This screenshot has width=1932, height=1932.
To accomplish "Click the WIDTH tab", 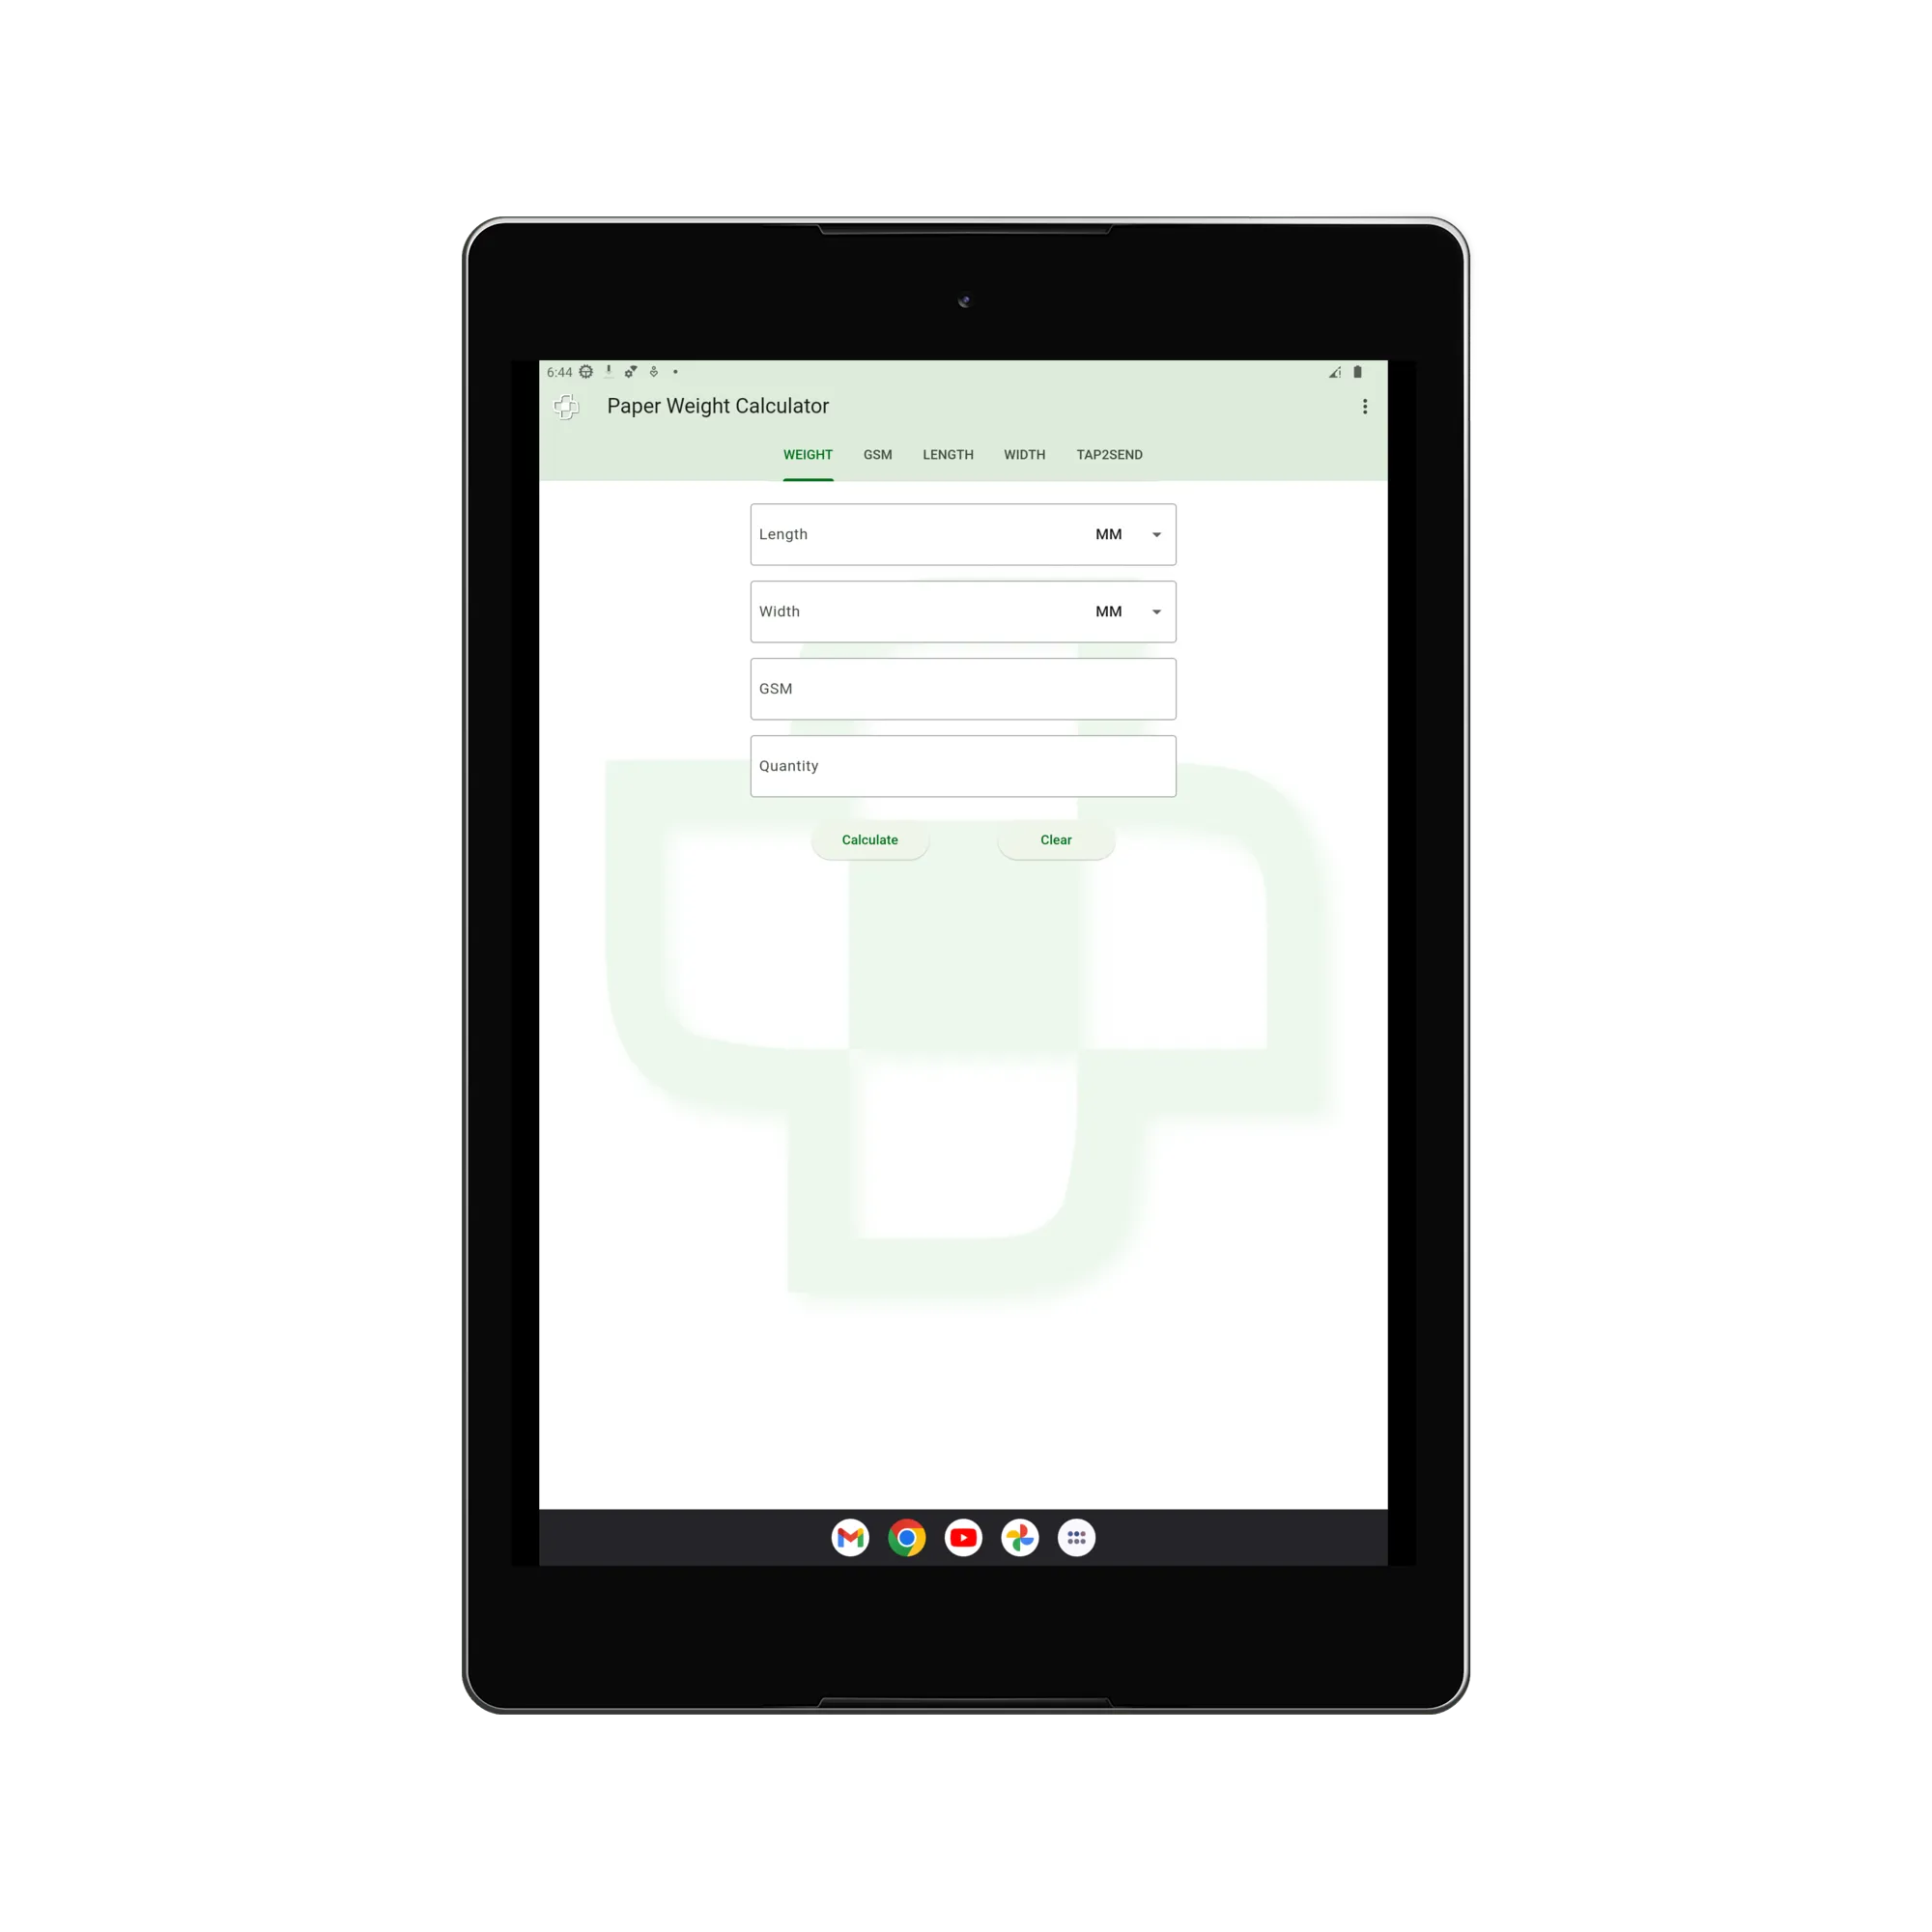I will click(x=1024, y=455).
